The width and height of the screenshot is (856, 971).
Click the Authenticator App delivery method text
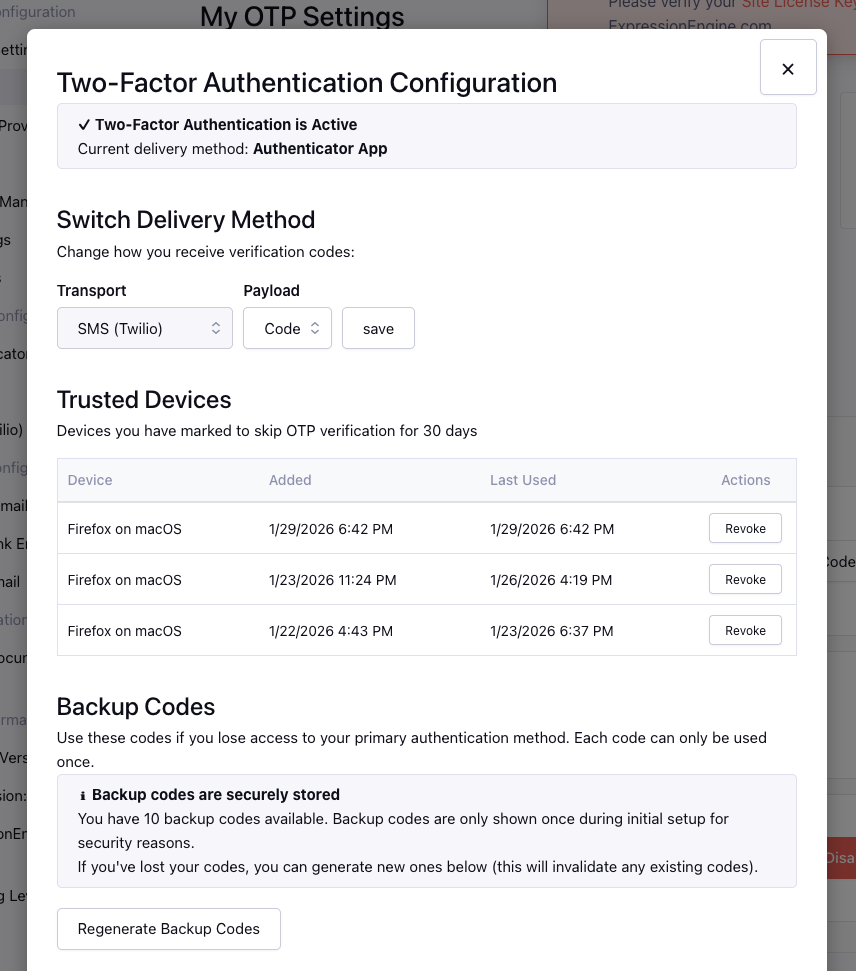320,149
